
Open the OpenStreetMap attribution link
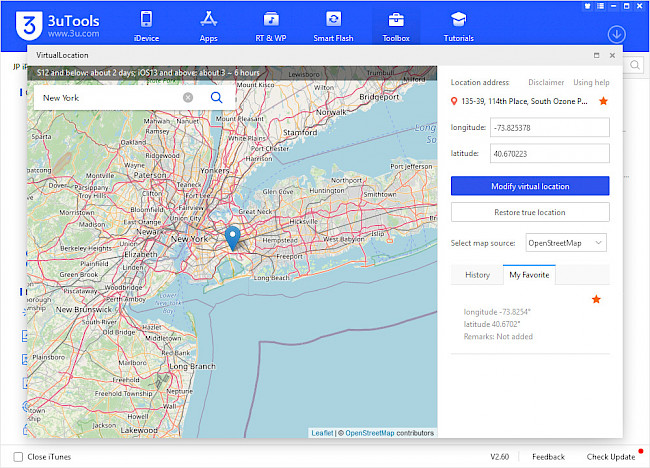pyautogui.click(x=370, y=433)
